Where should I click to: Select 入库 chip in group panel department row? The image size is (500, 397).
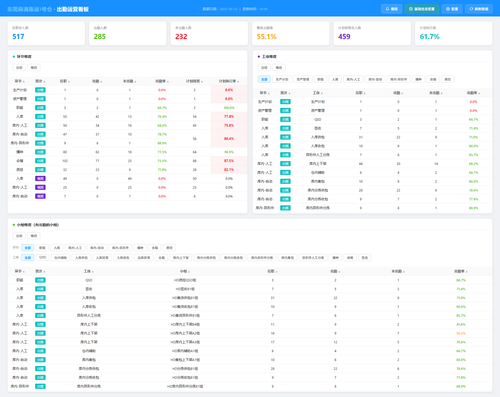point(57,248)
